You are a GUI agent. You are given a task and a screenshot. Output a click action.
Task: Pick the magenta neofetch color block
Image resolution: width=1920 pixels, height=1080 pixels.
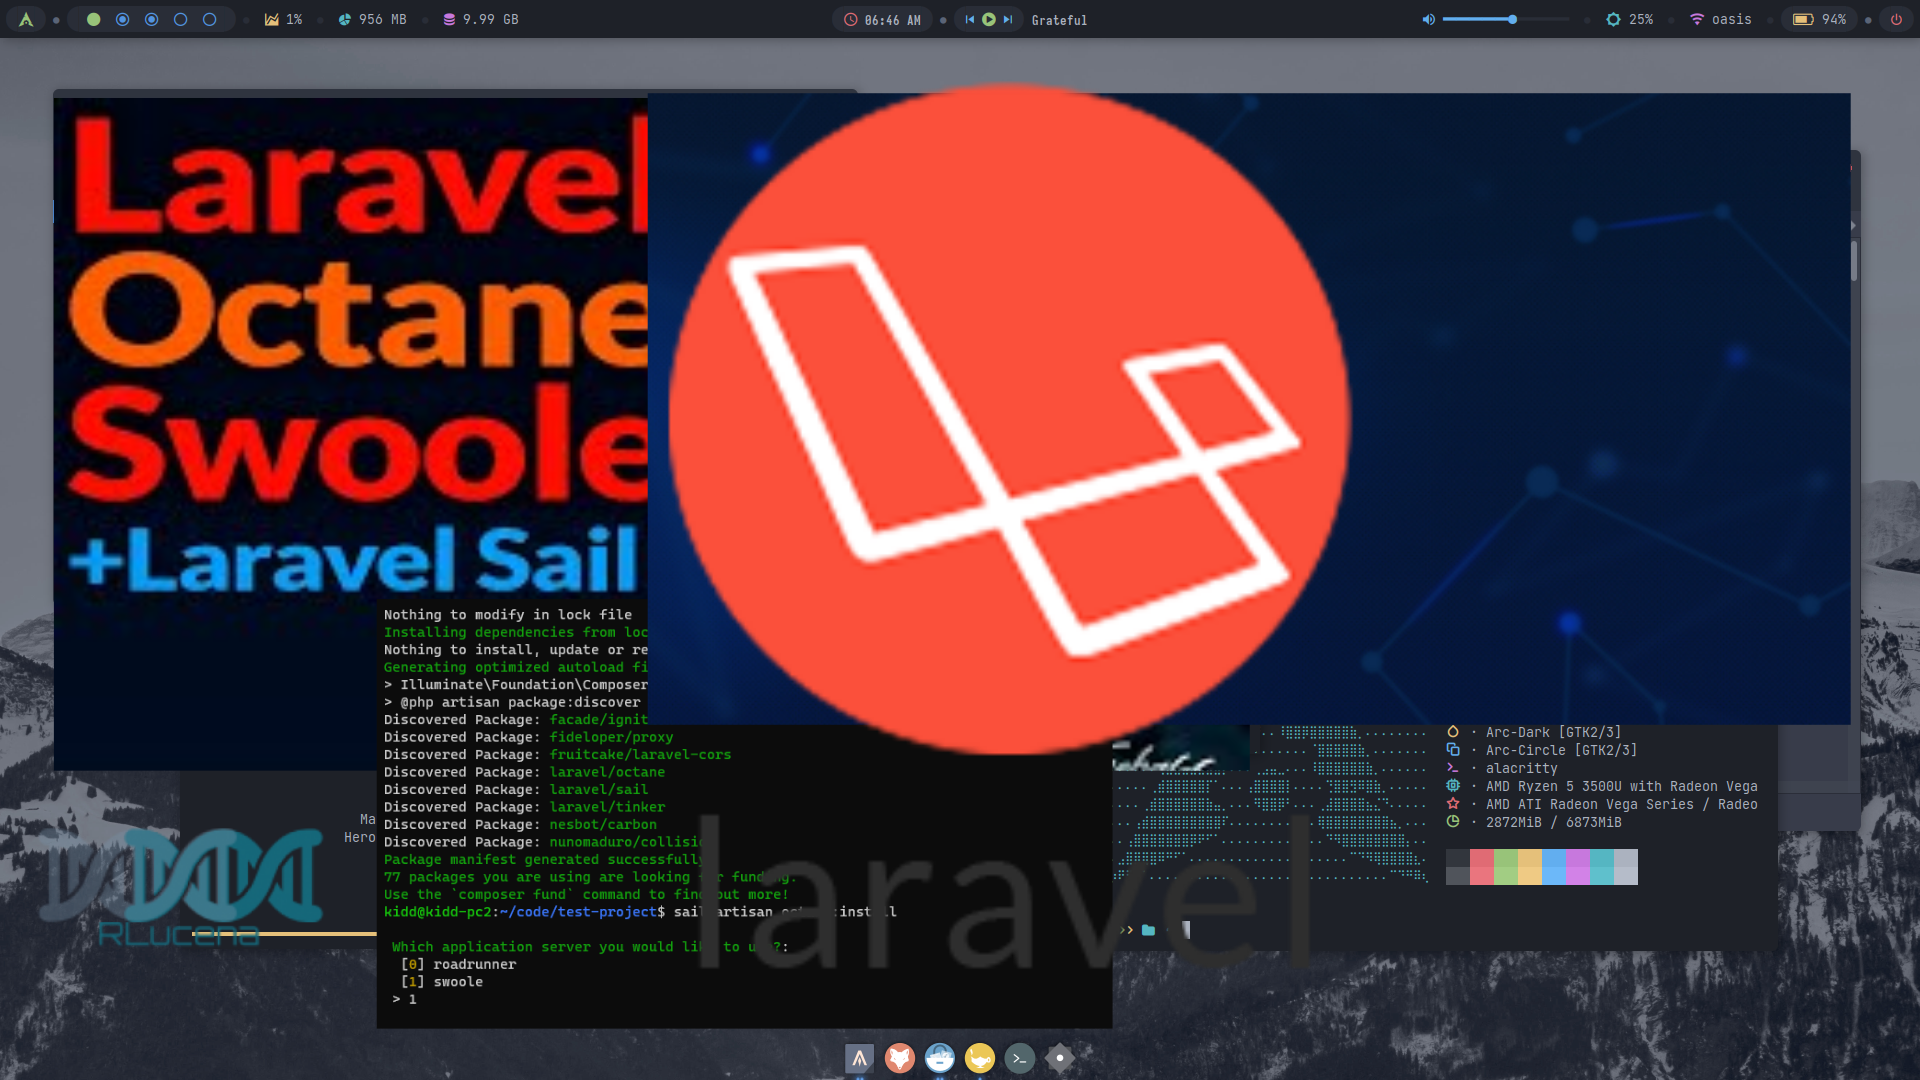coord(1577,867)
